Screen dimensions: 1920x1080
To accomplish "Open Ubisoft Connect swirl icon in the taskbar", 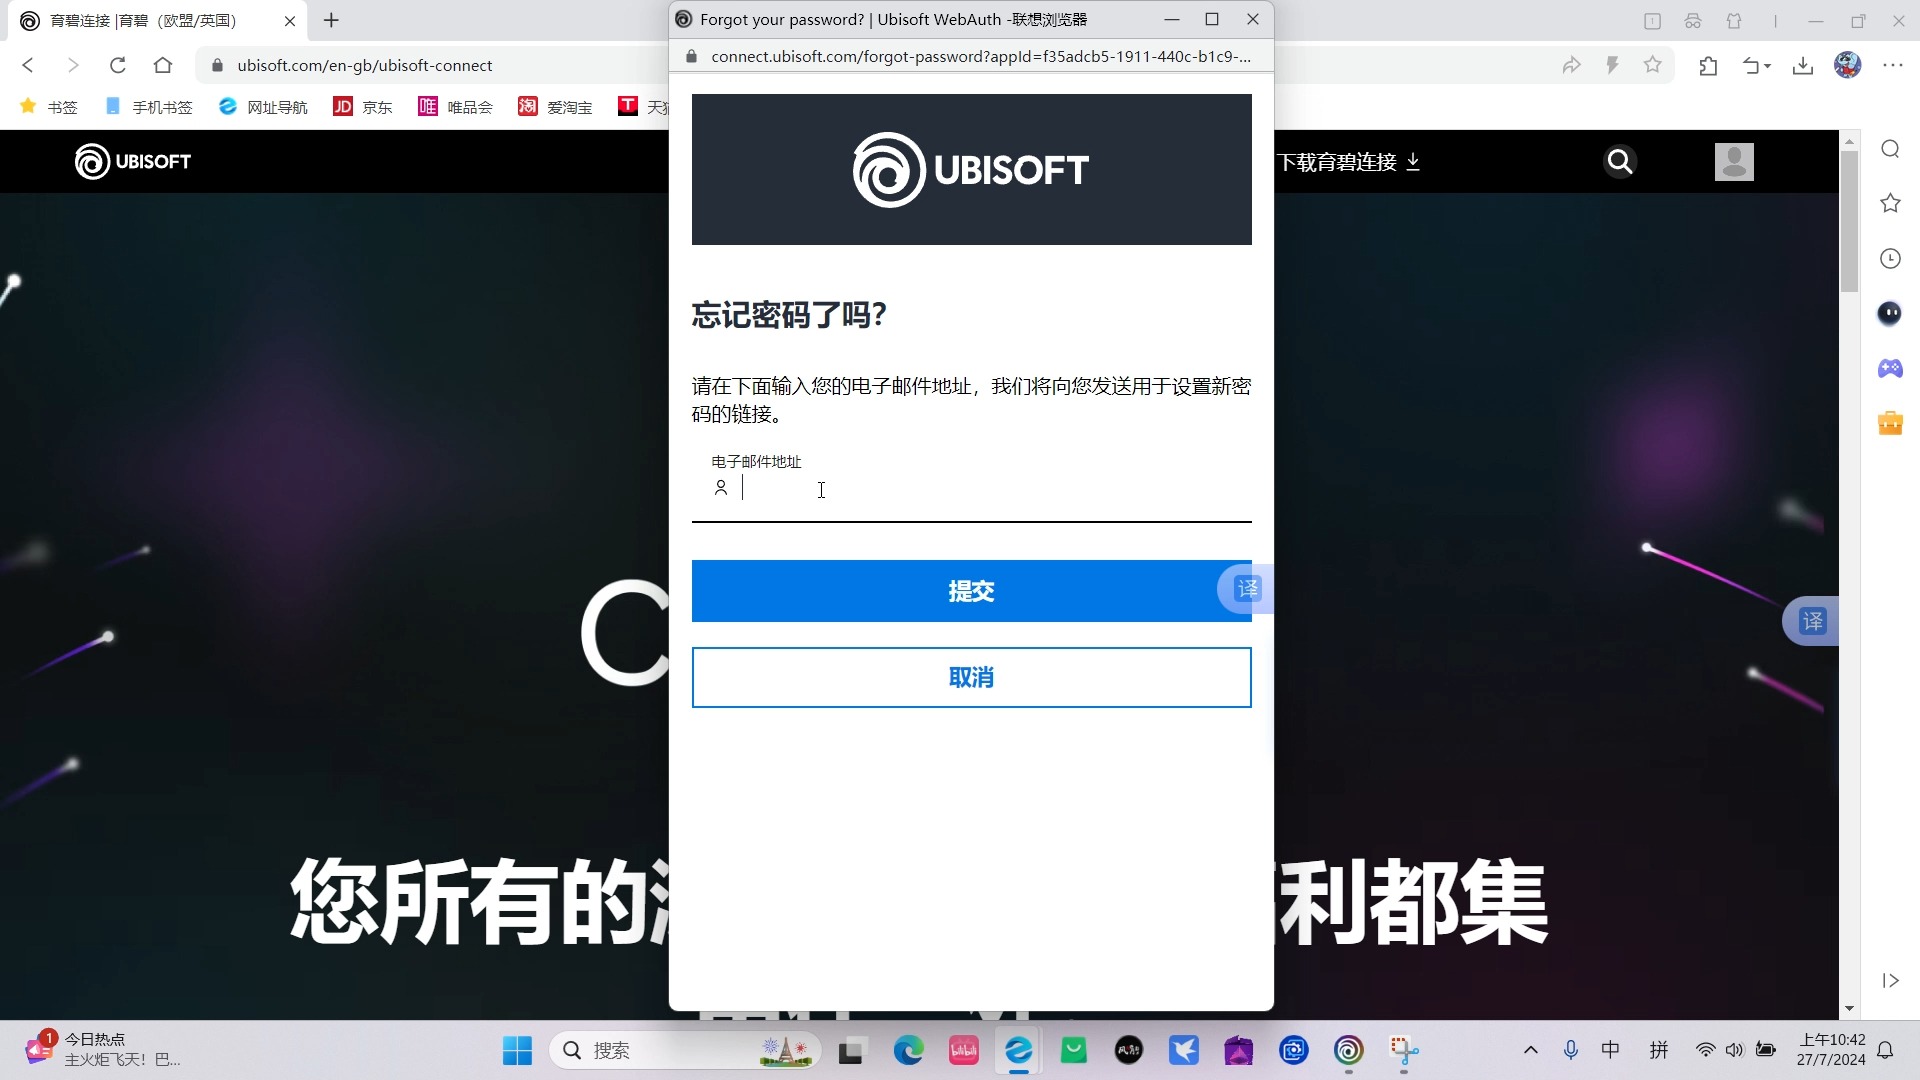I will pos(1348,1050).
